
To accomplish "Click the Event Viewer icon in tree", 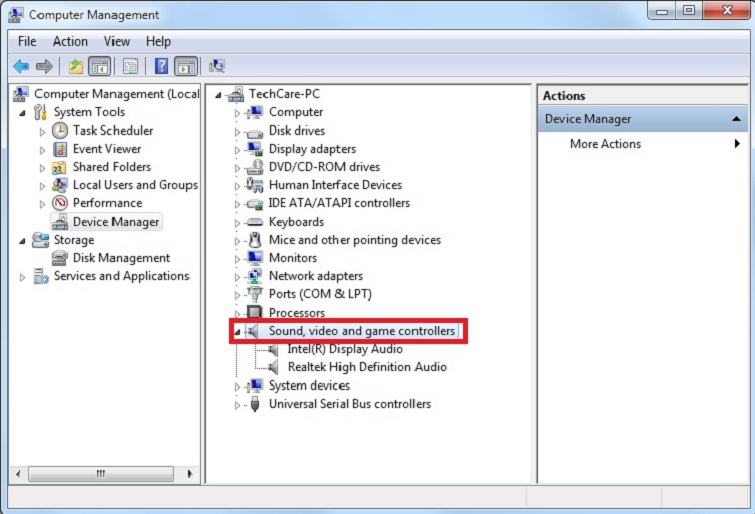I will [60, 149].
